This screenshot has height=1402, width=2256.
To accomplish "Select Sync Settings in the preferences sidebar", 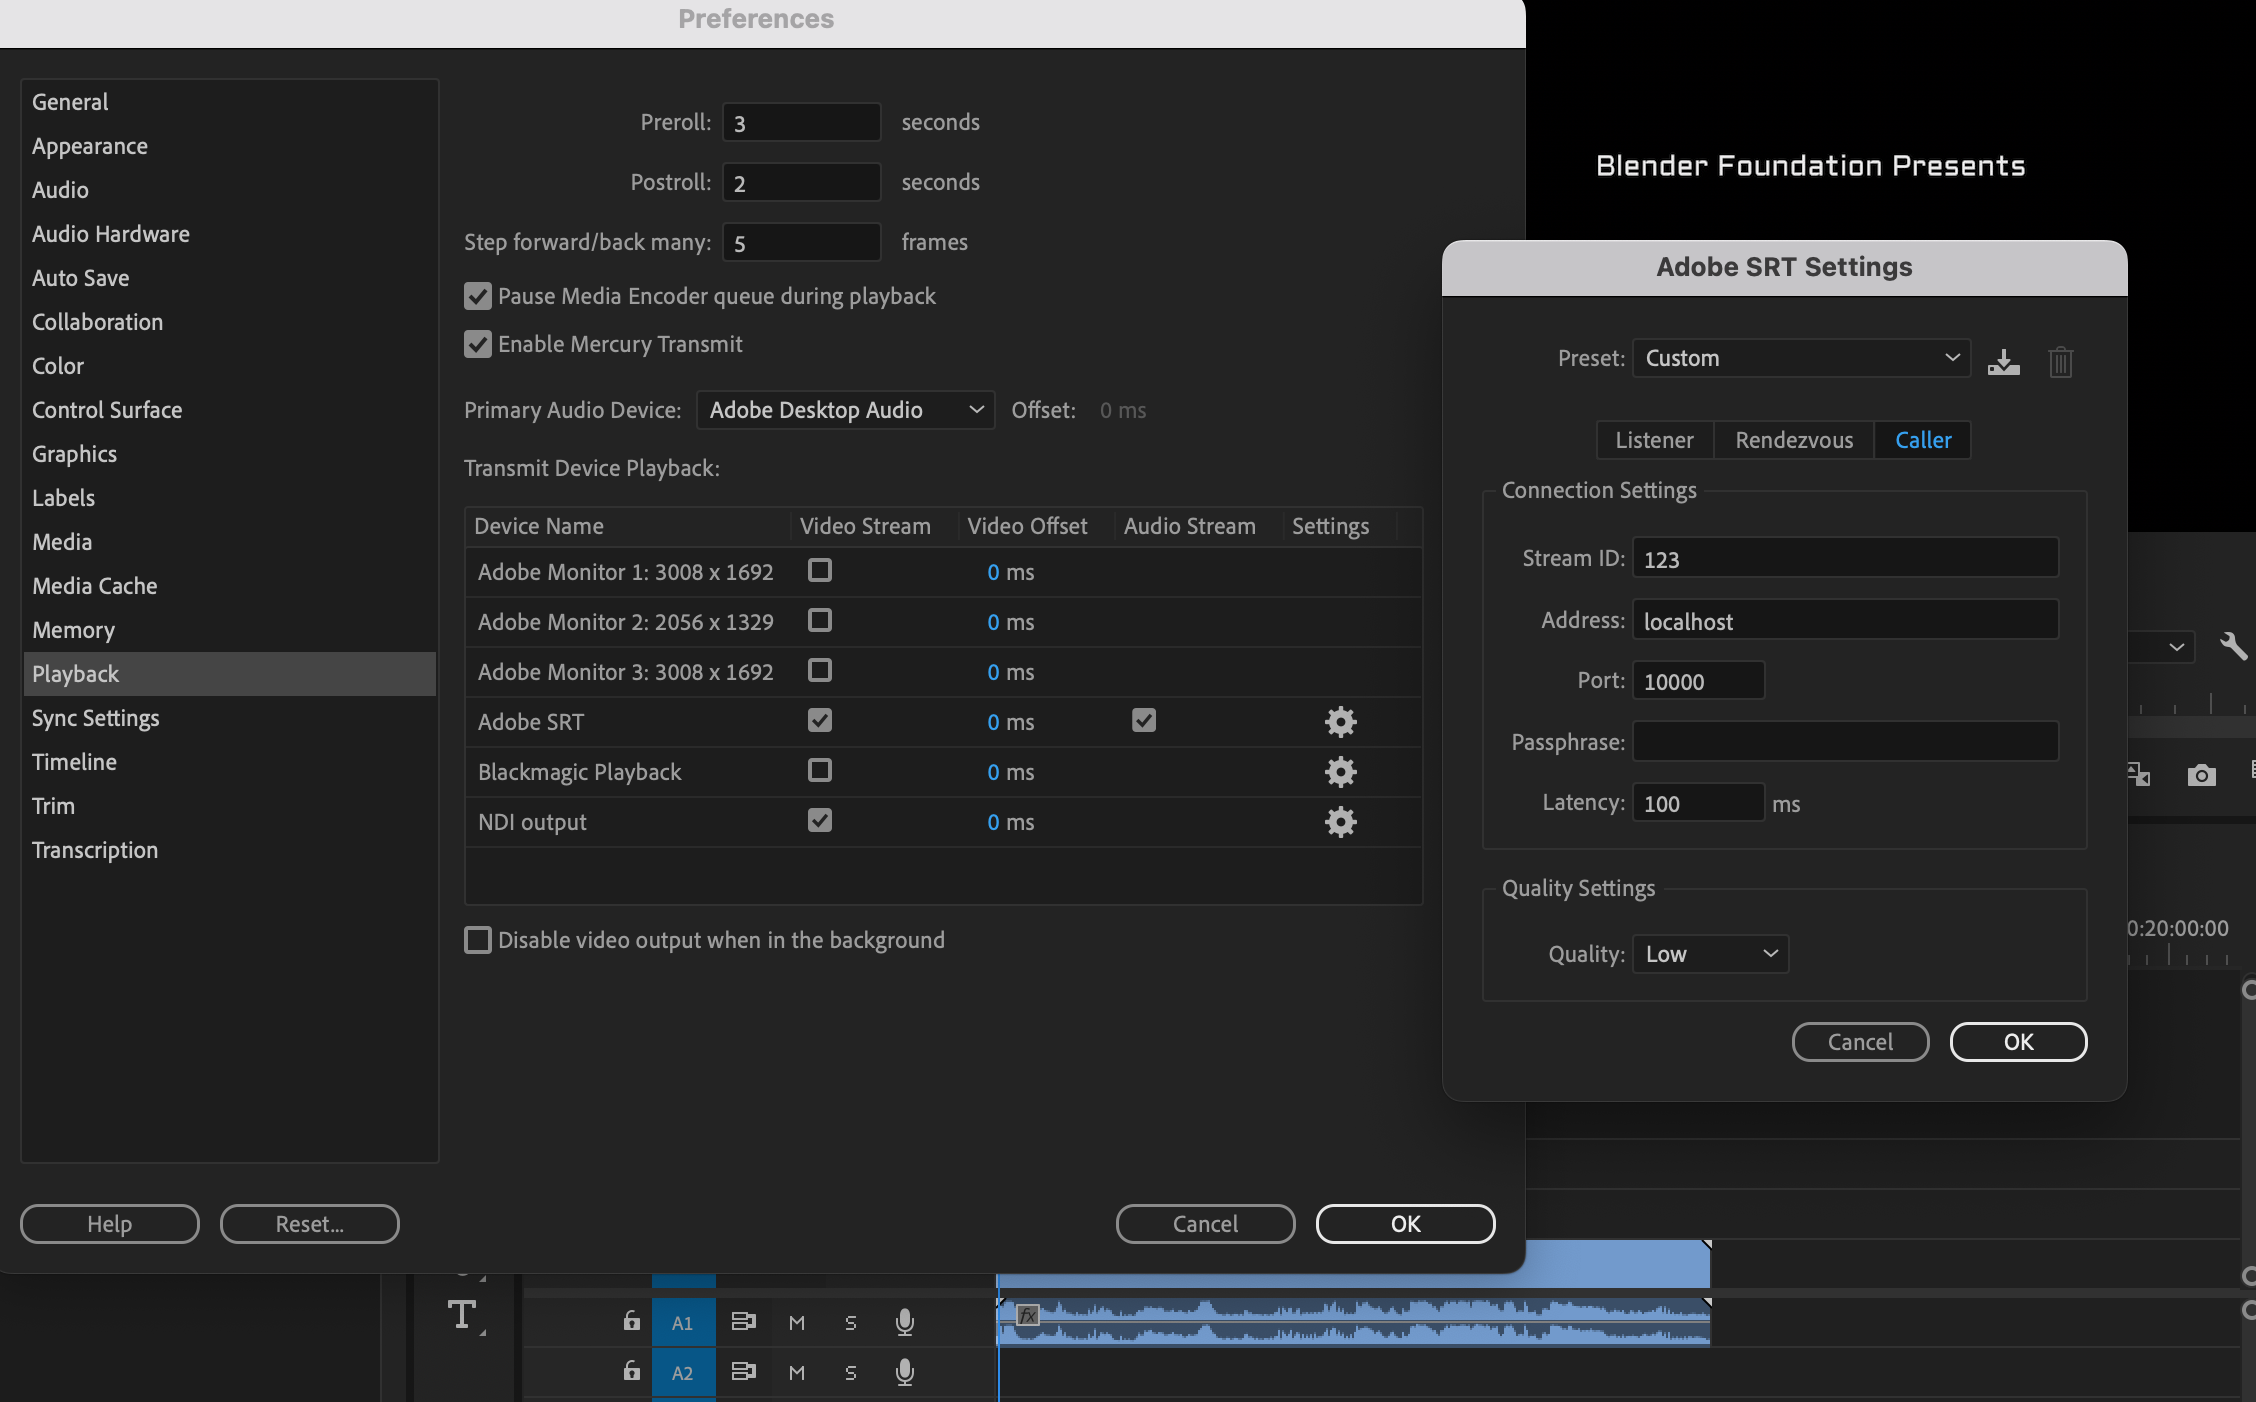I will (x=96, y=717).
